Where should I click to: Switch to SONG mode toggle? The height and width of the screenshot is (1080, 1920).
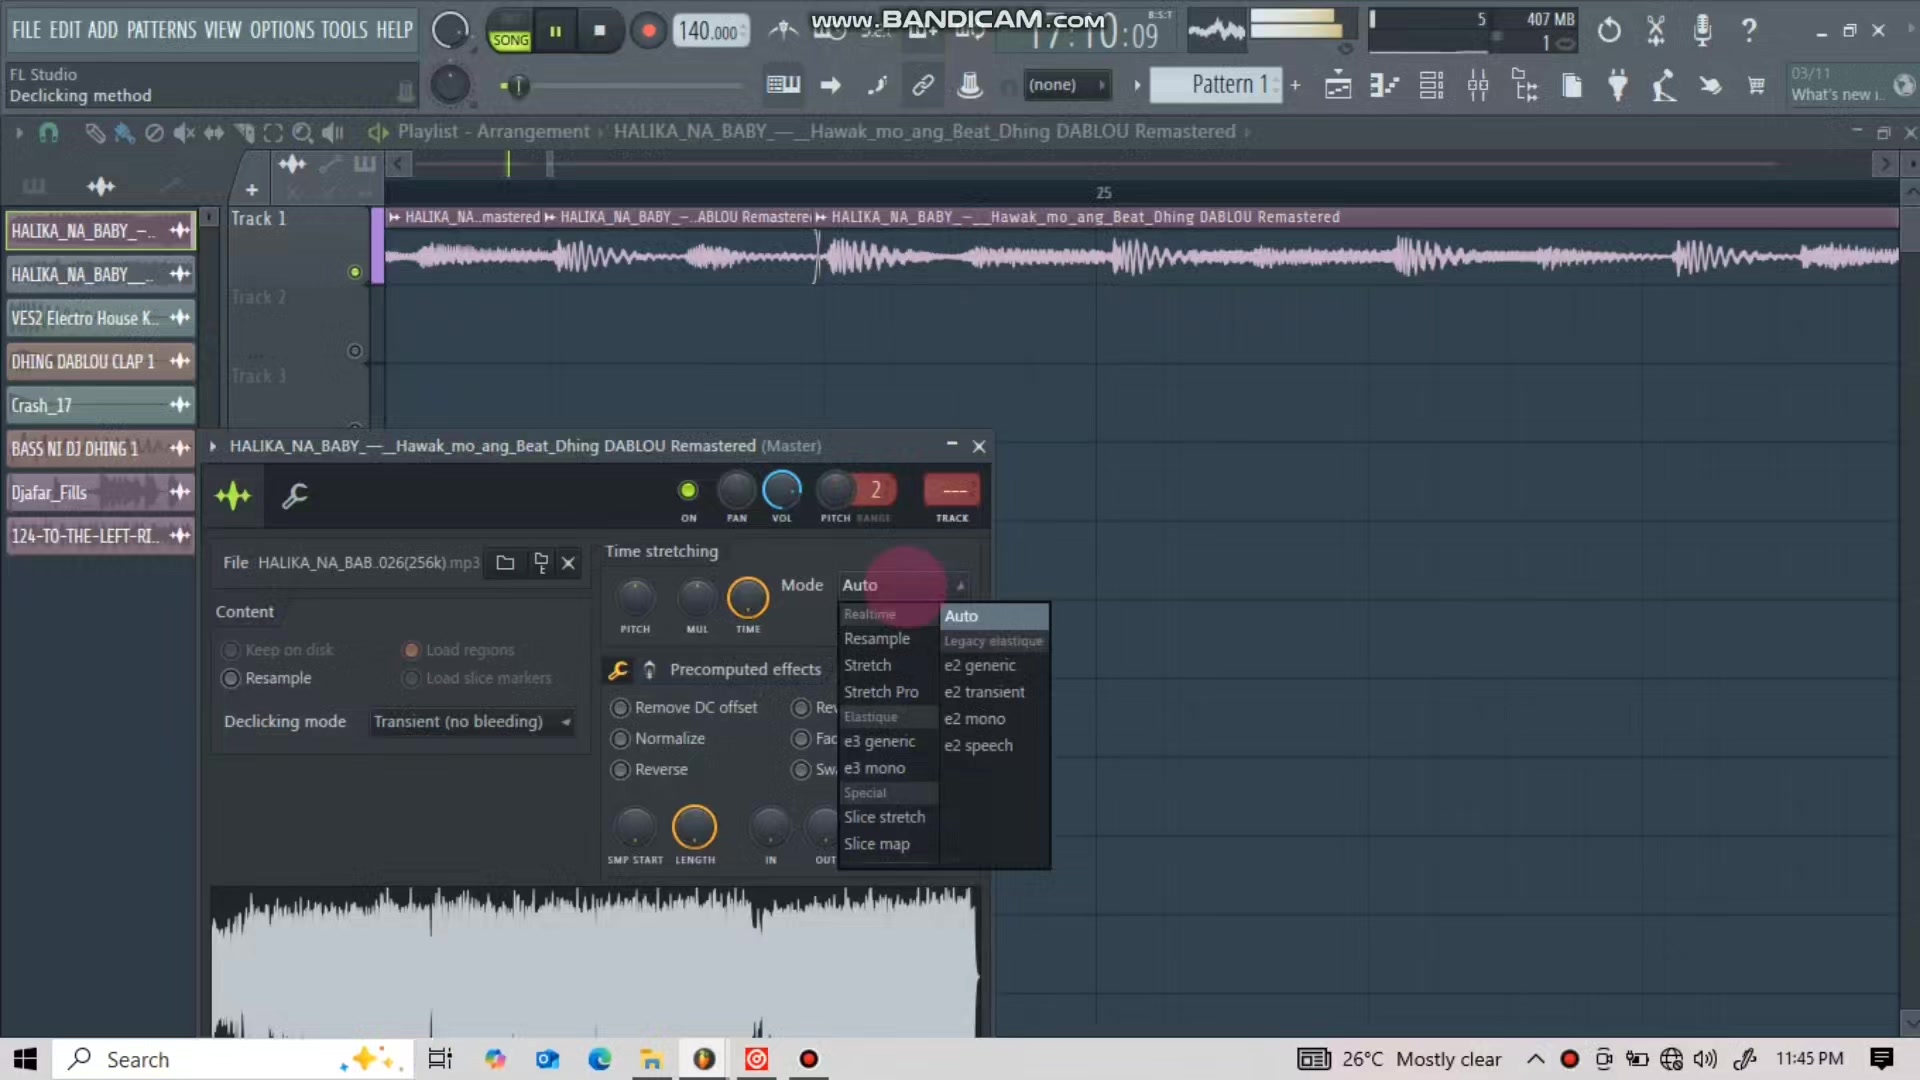[x=510, y=40]
